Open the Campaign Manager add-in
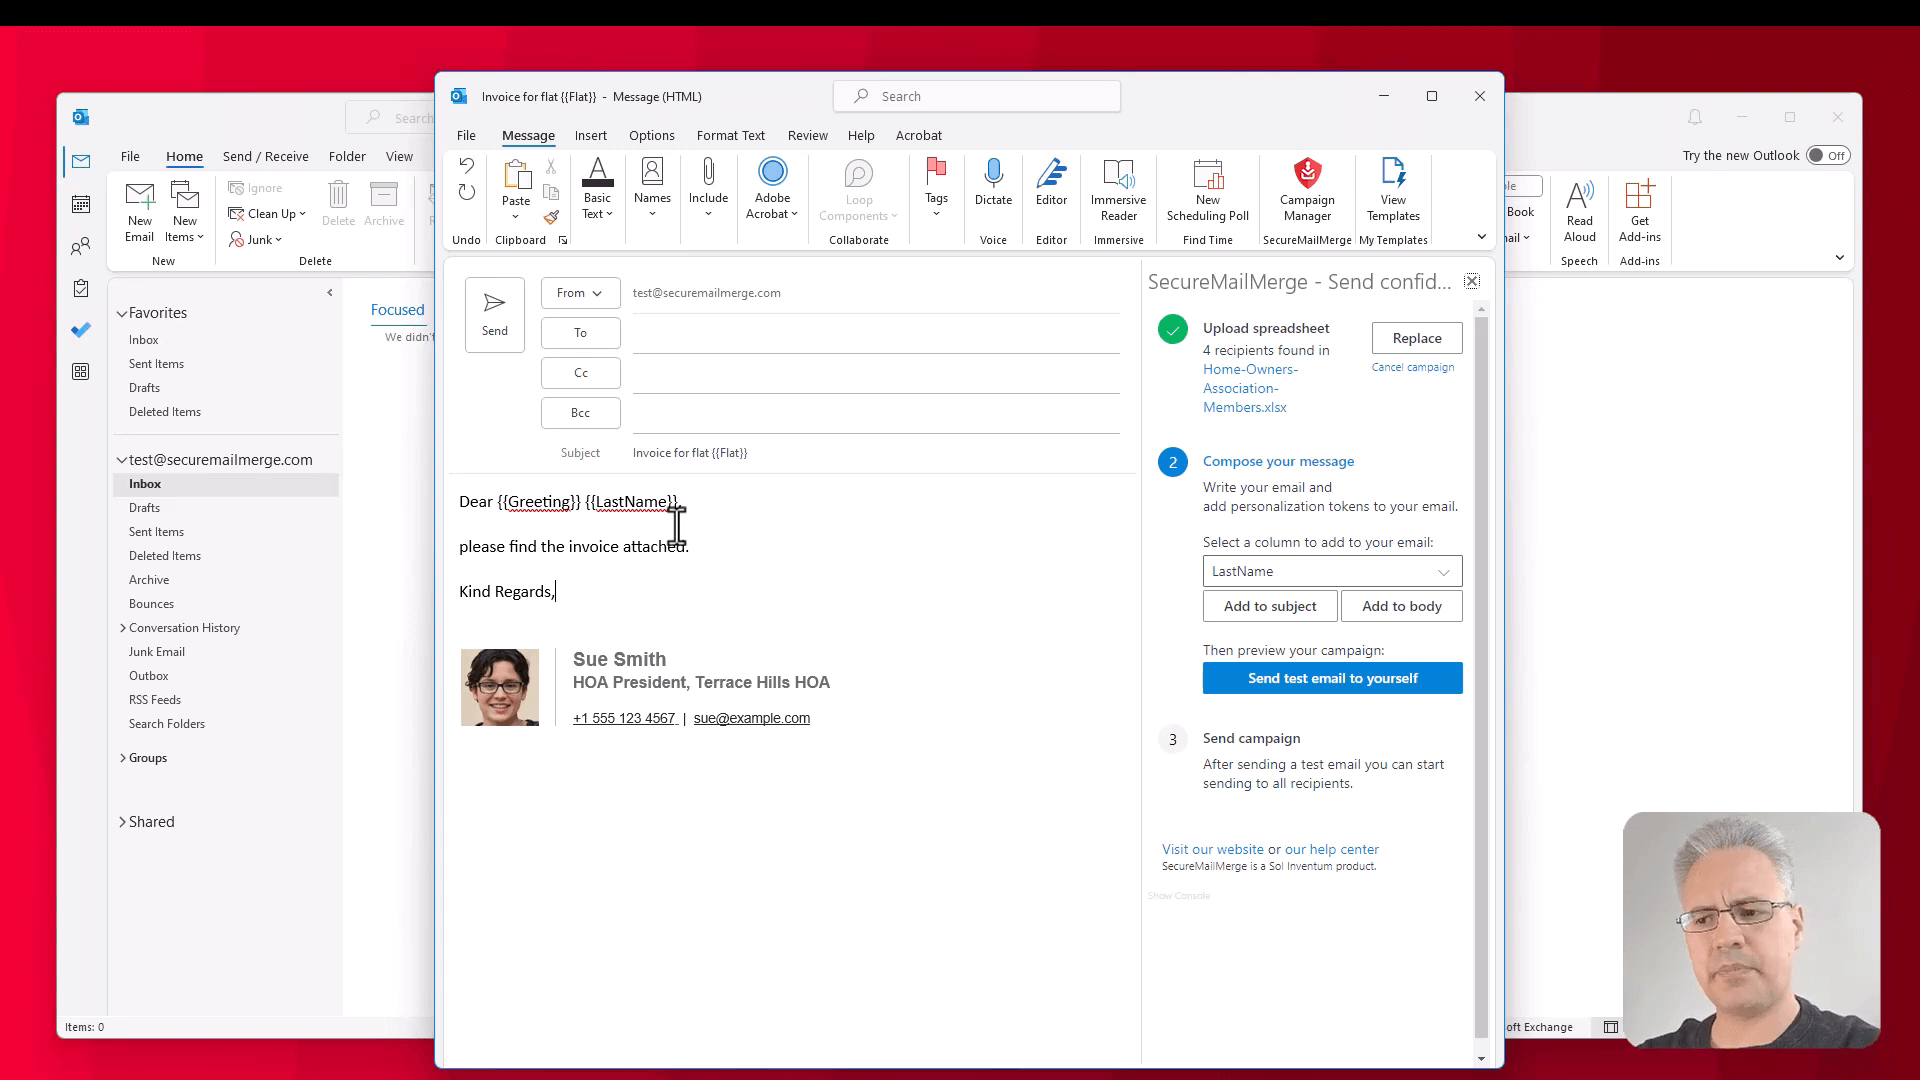 [x=1306, y=190]
